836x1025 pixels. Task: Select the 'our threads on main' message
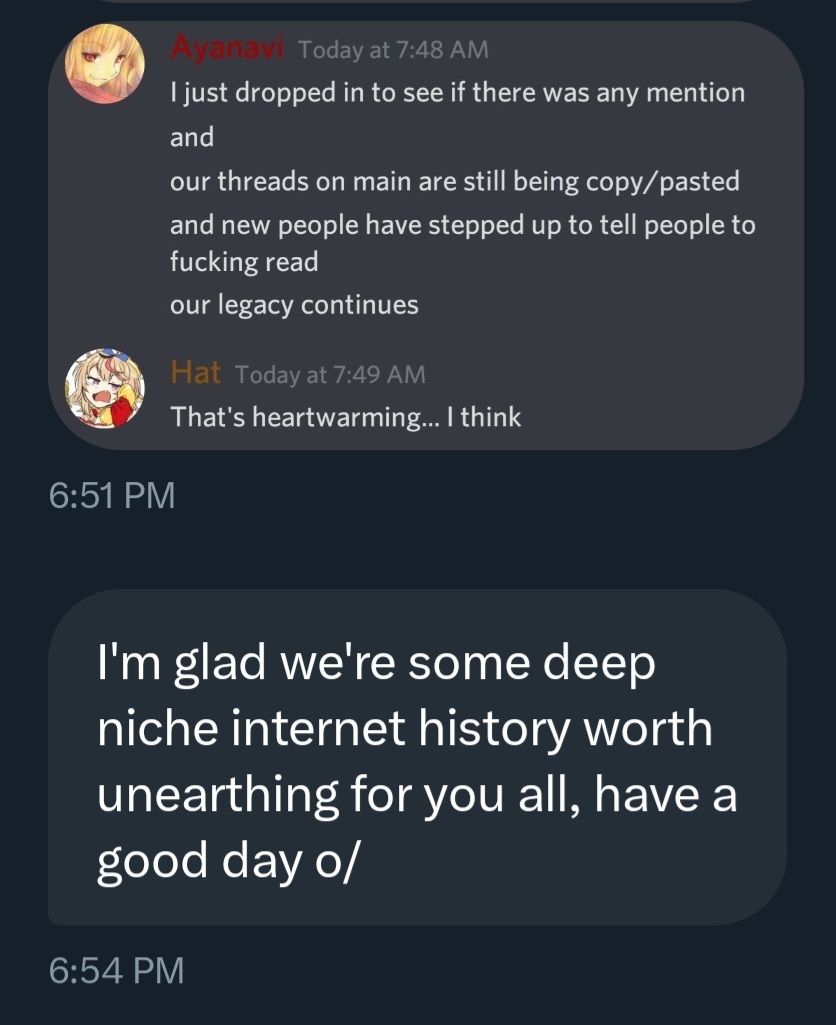coord(455,181)
